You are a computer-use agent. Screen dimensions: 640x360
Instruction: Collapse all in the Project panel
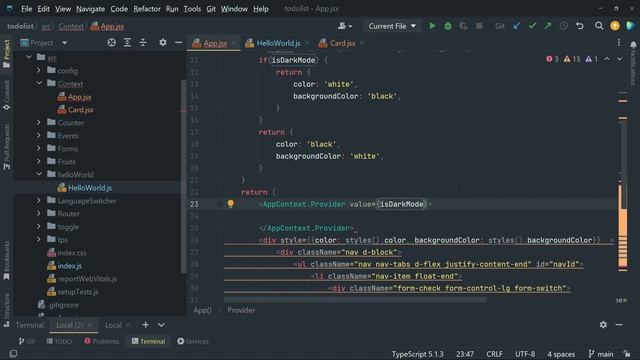coord(143,42)
